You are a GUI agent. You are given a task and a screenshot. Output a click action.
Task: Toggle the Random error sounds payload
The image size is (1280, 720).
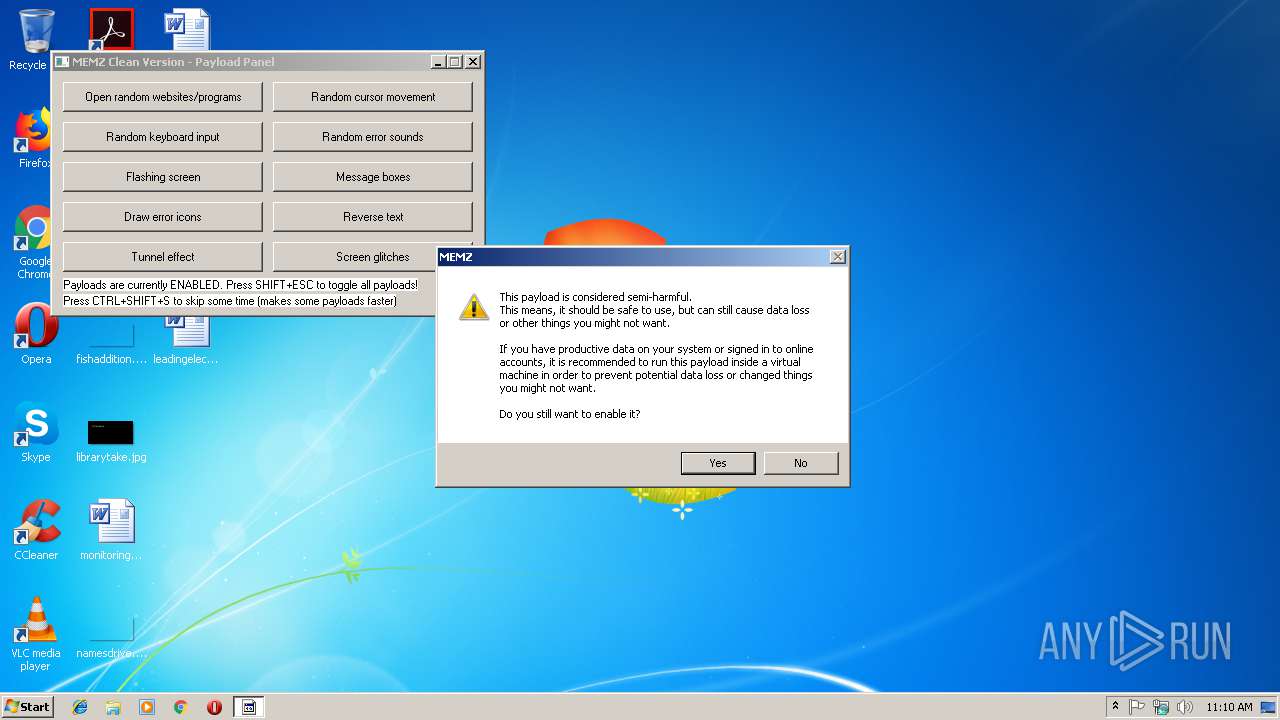(x=373, y=137)
